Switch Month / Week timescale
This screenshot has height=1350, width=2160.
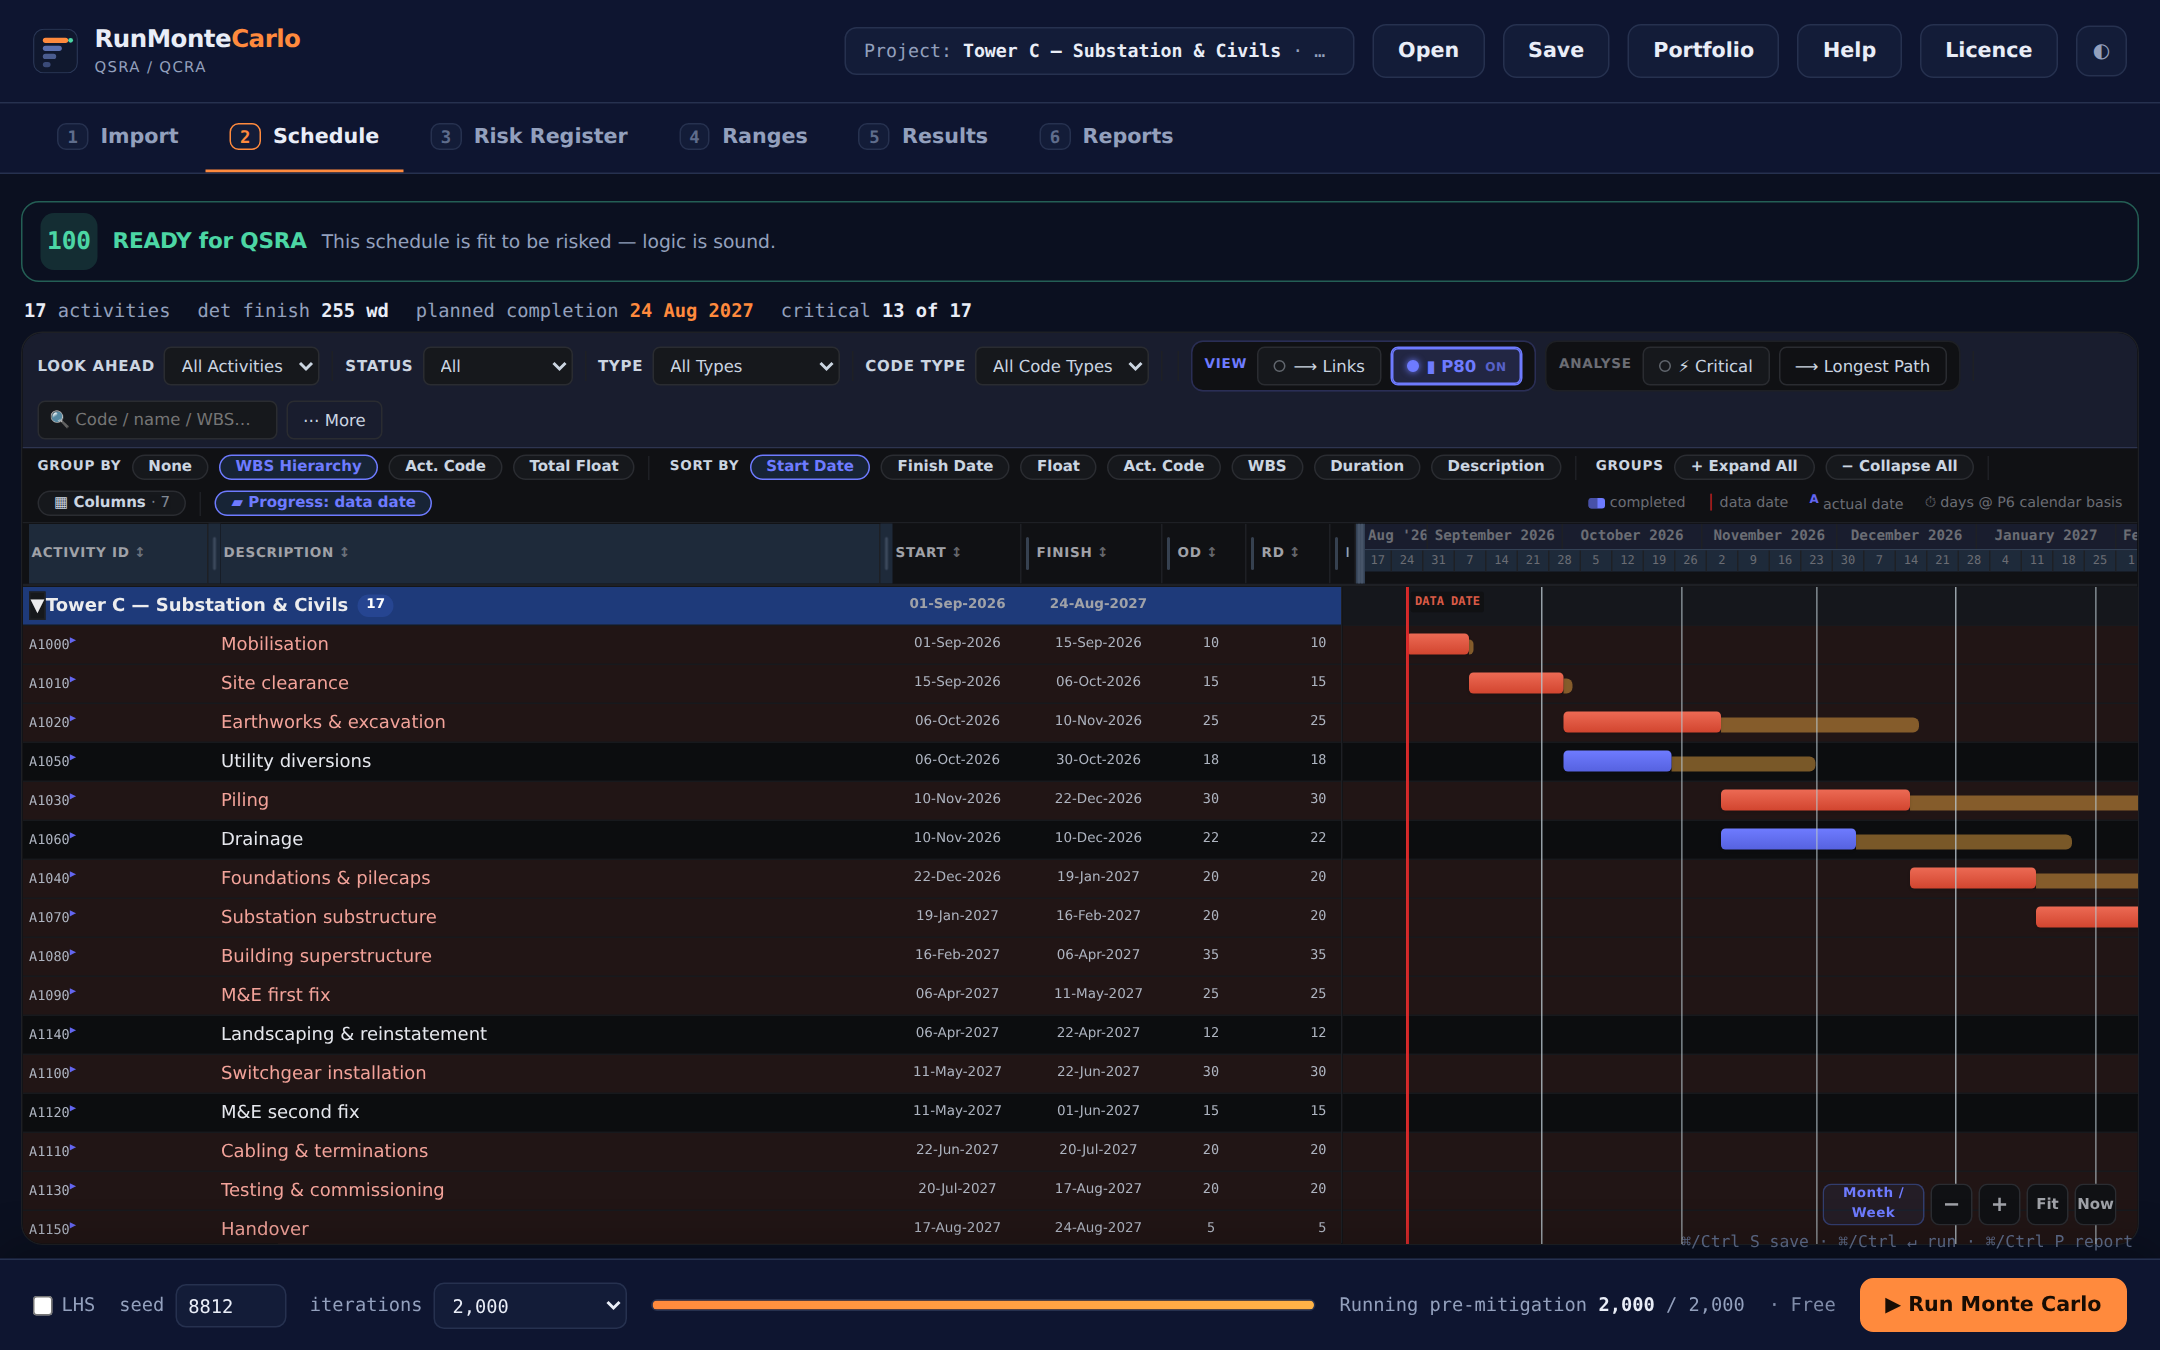click(1873, 1202)
